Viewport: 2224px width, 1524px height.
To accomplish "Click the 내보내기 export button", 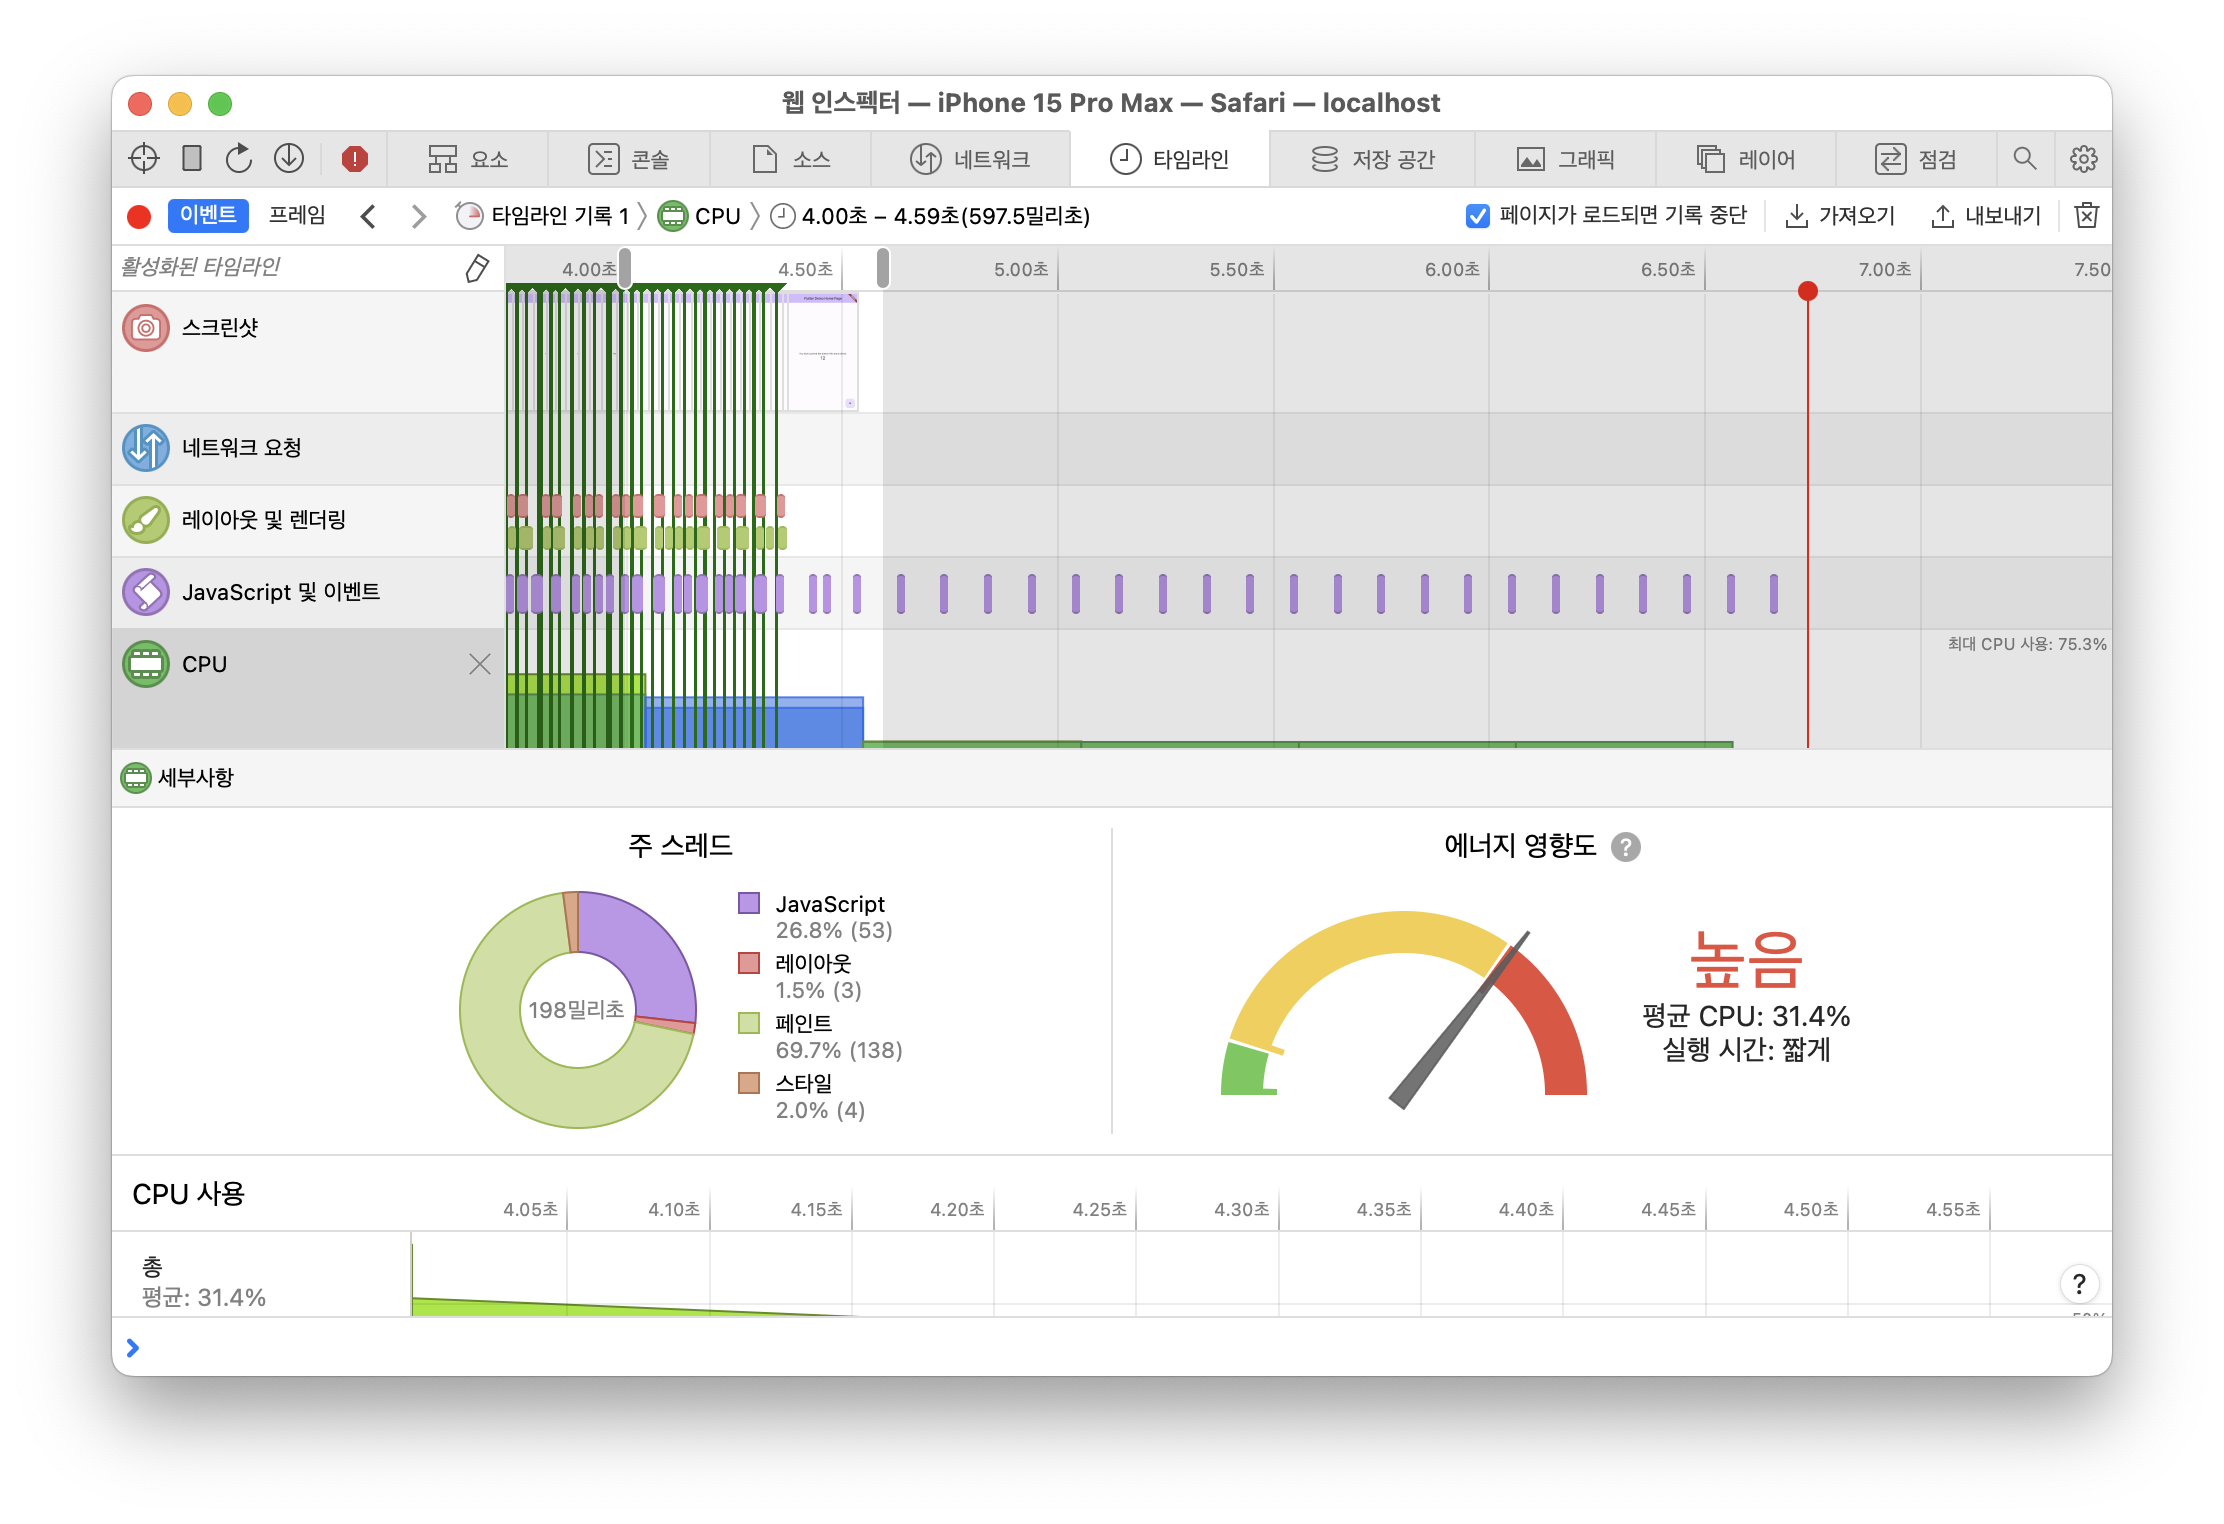I will click(1986, 216).
